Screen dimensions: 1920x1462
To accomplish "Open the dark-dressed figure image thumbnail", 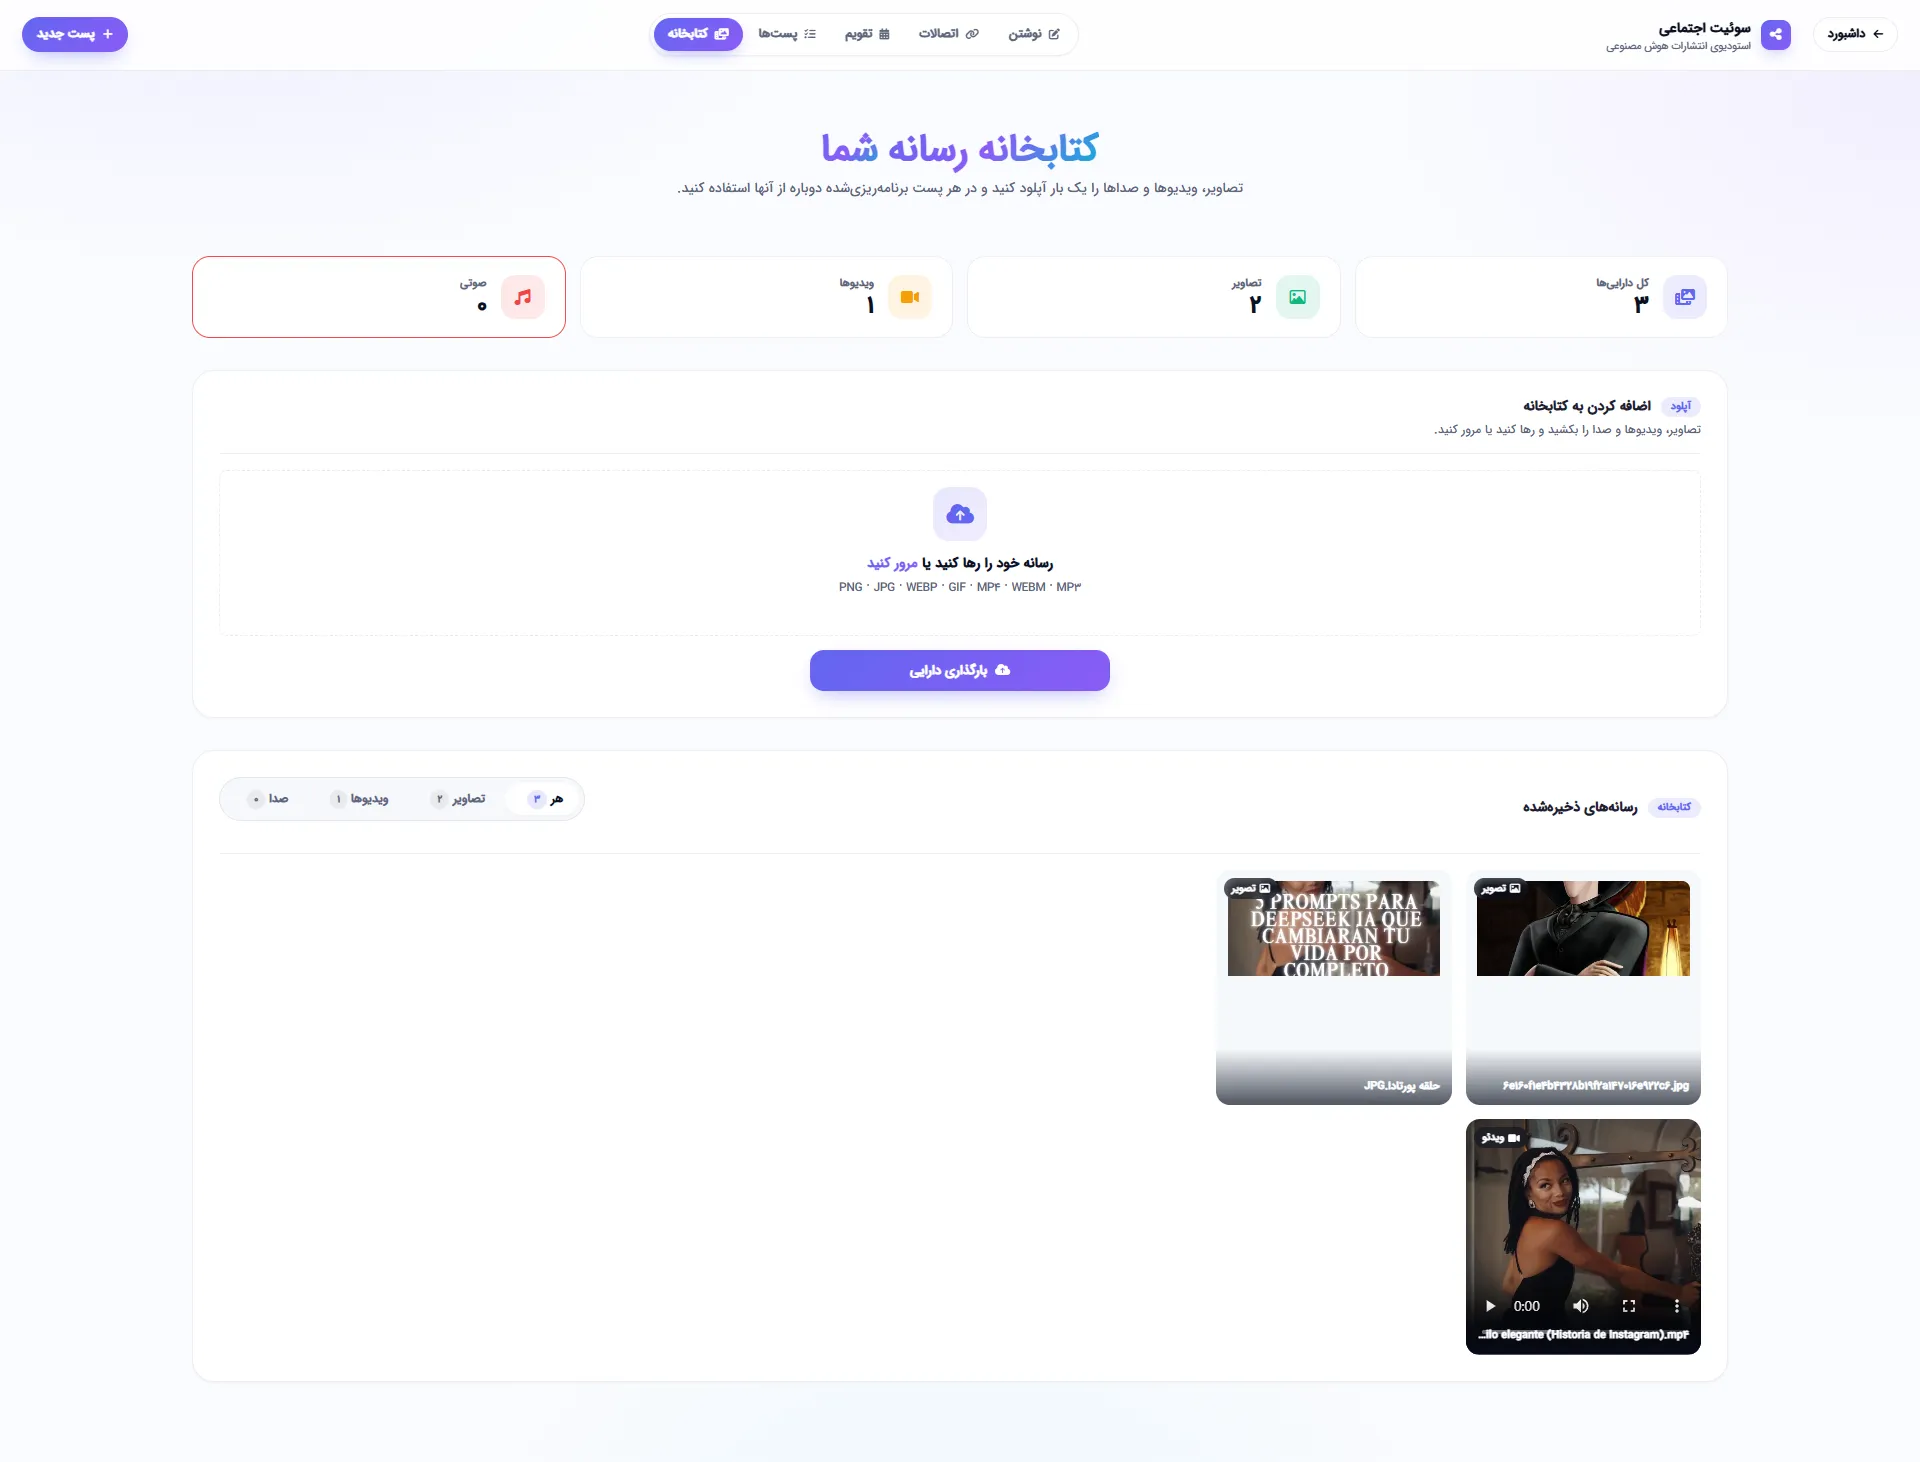I will coord(1583,928).
